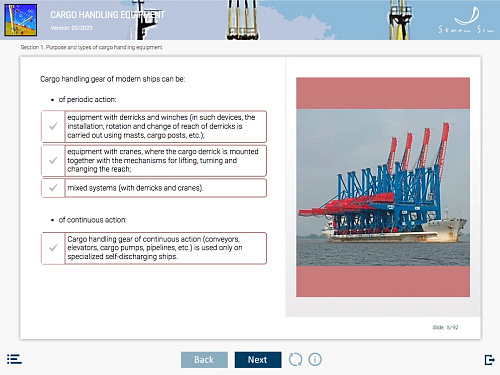
Task: Click the Storm Sim logo in header
Action: 466,21
